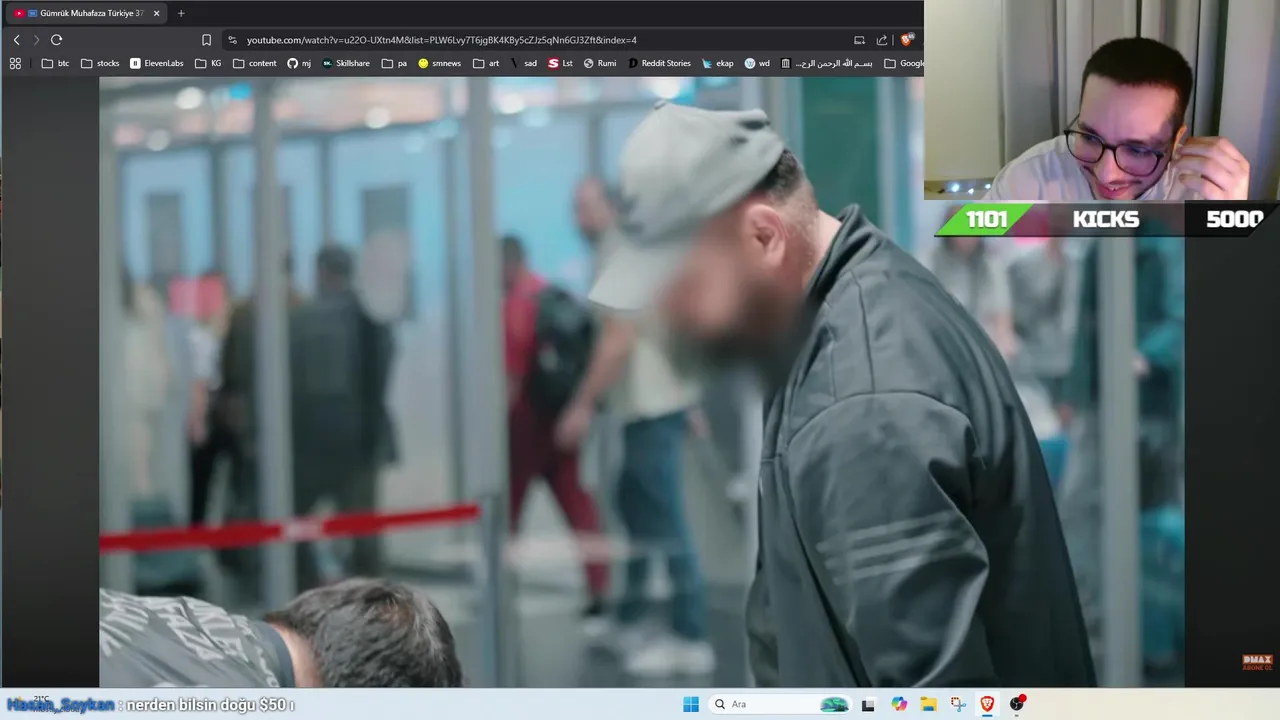Open Task View on the taskbar
The image size is (1280, 720).
pos(868,704)
